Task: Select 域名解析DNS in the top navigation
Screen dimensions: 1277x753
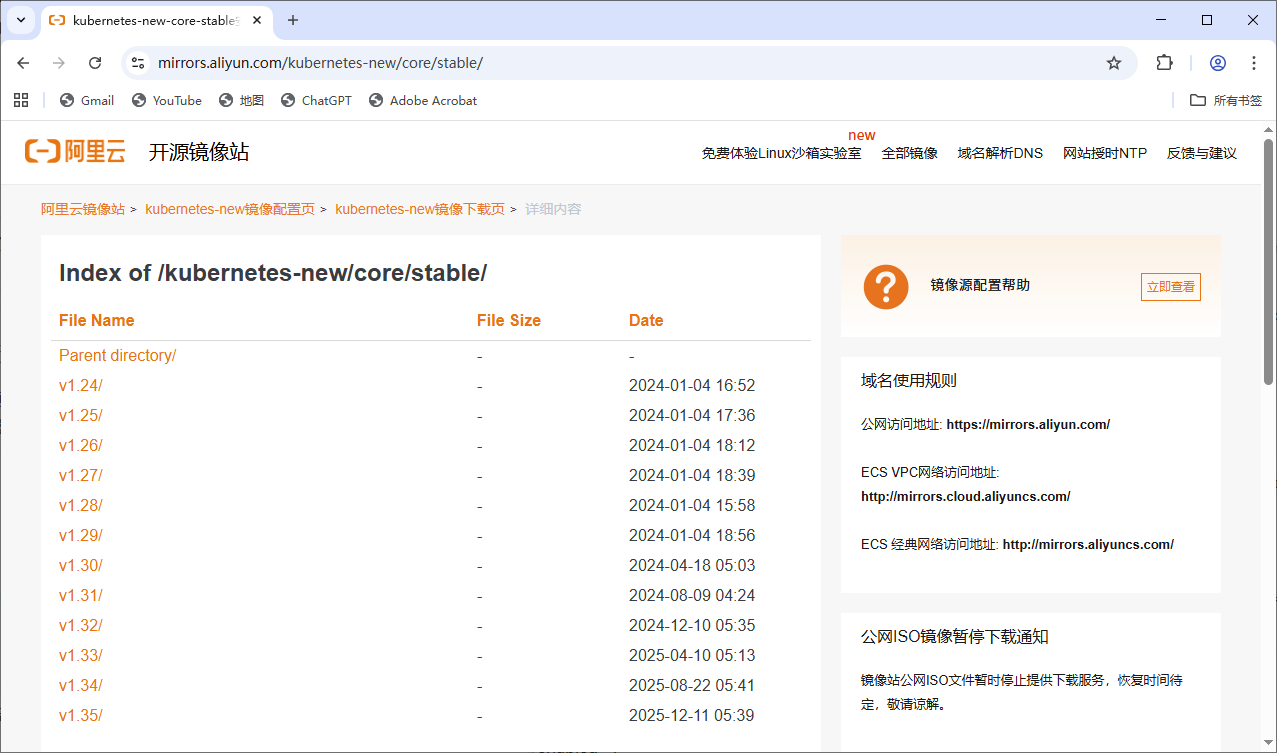Action: click(x=1000, y=153)
